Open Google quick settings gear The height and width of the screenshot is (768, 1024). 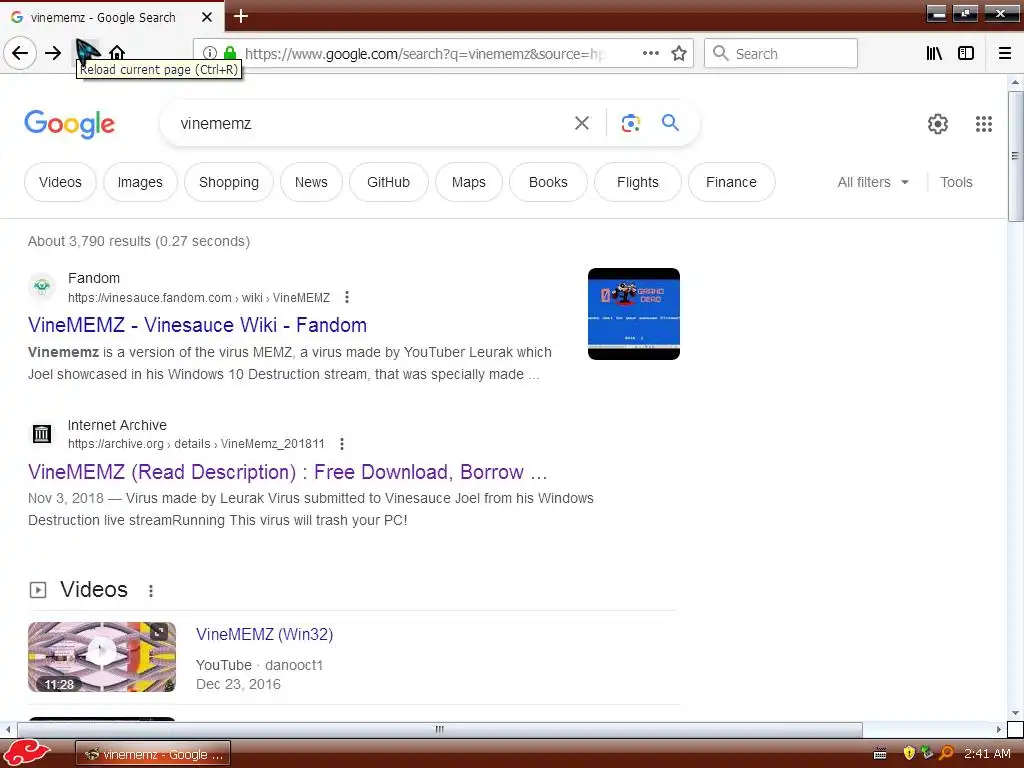coord(938,123)
